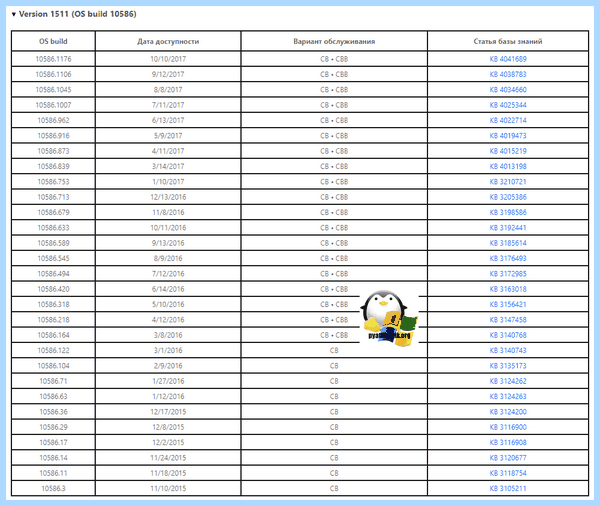Open link KB 4013198

point(508,166)
